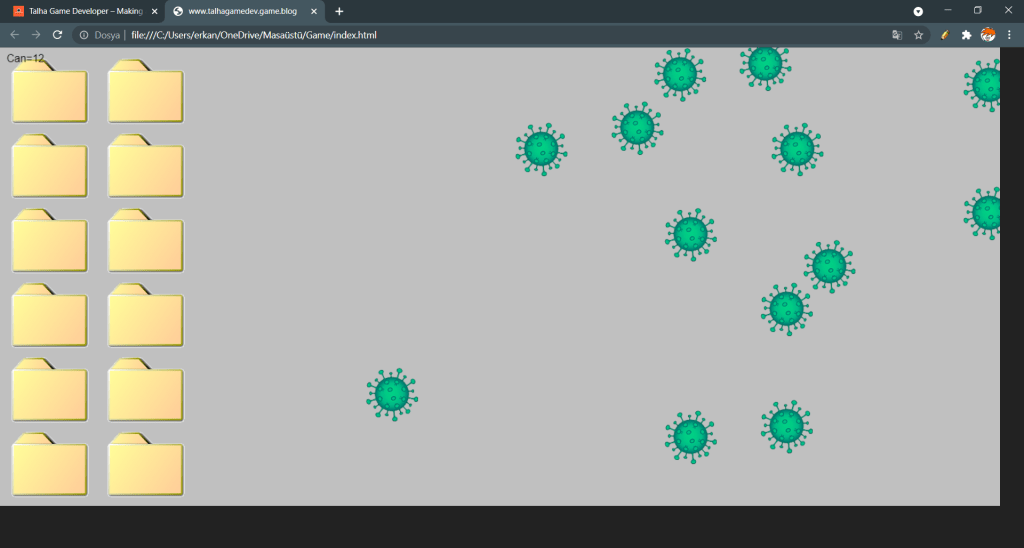The height and width of the screenshot is (548, 1024).
Task: Show site info via the Dosya icon
Action: coord(84,35)
